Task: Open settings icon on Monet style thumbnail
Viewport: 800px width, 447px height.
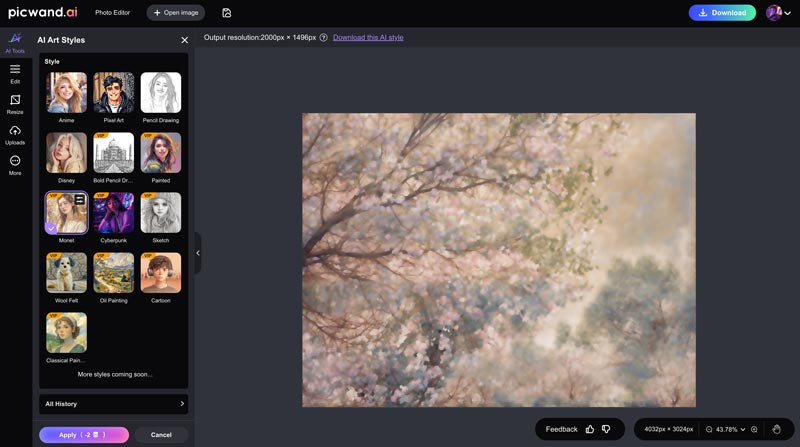Action: (80, 200)
